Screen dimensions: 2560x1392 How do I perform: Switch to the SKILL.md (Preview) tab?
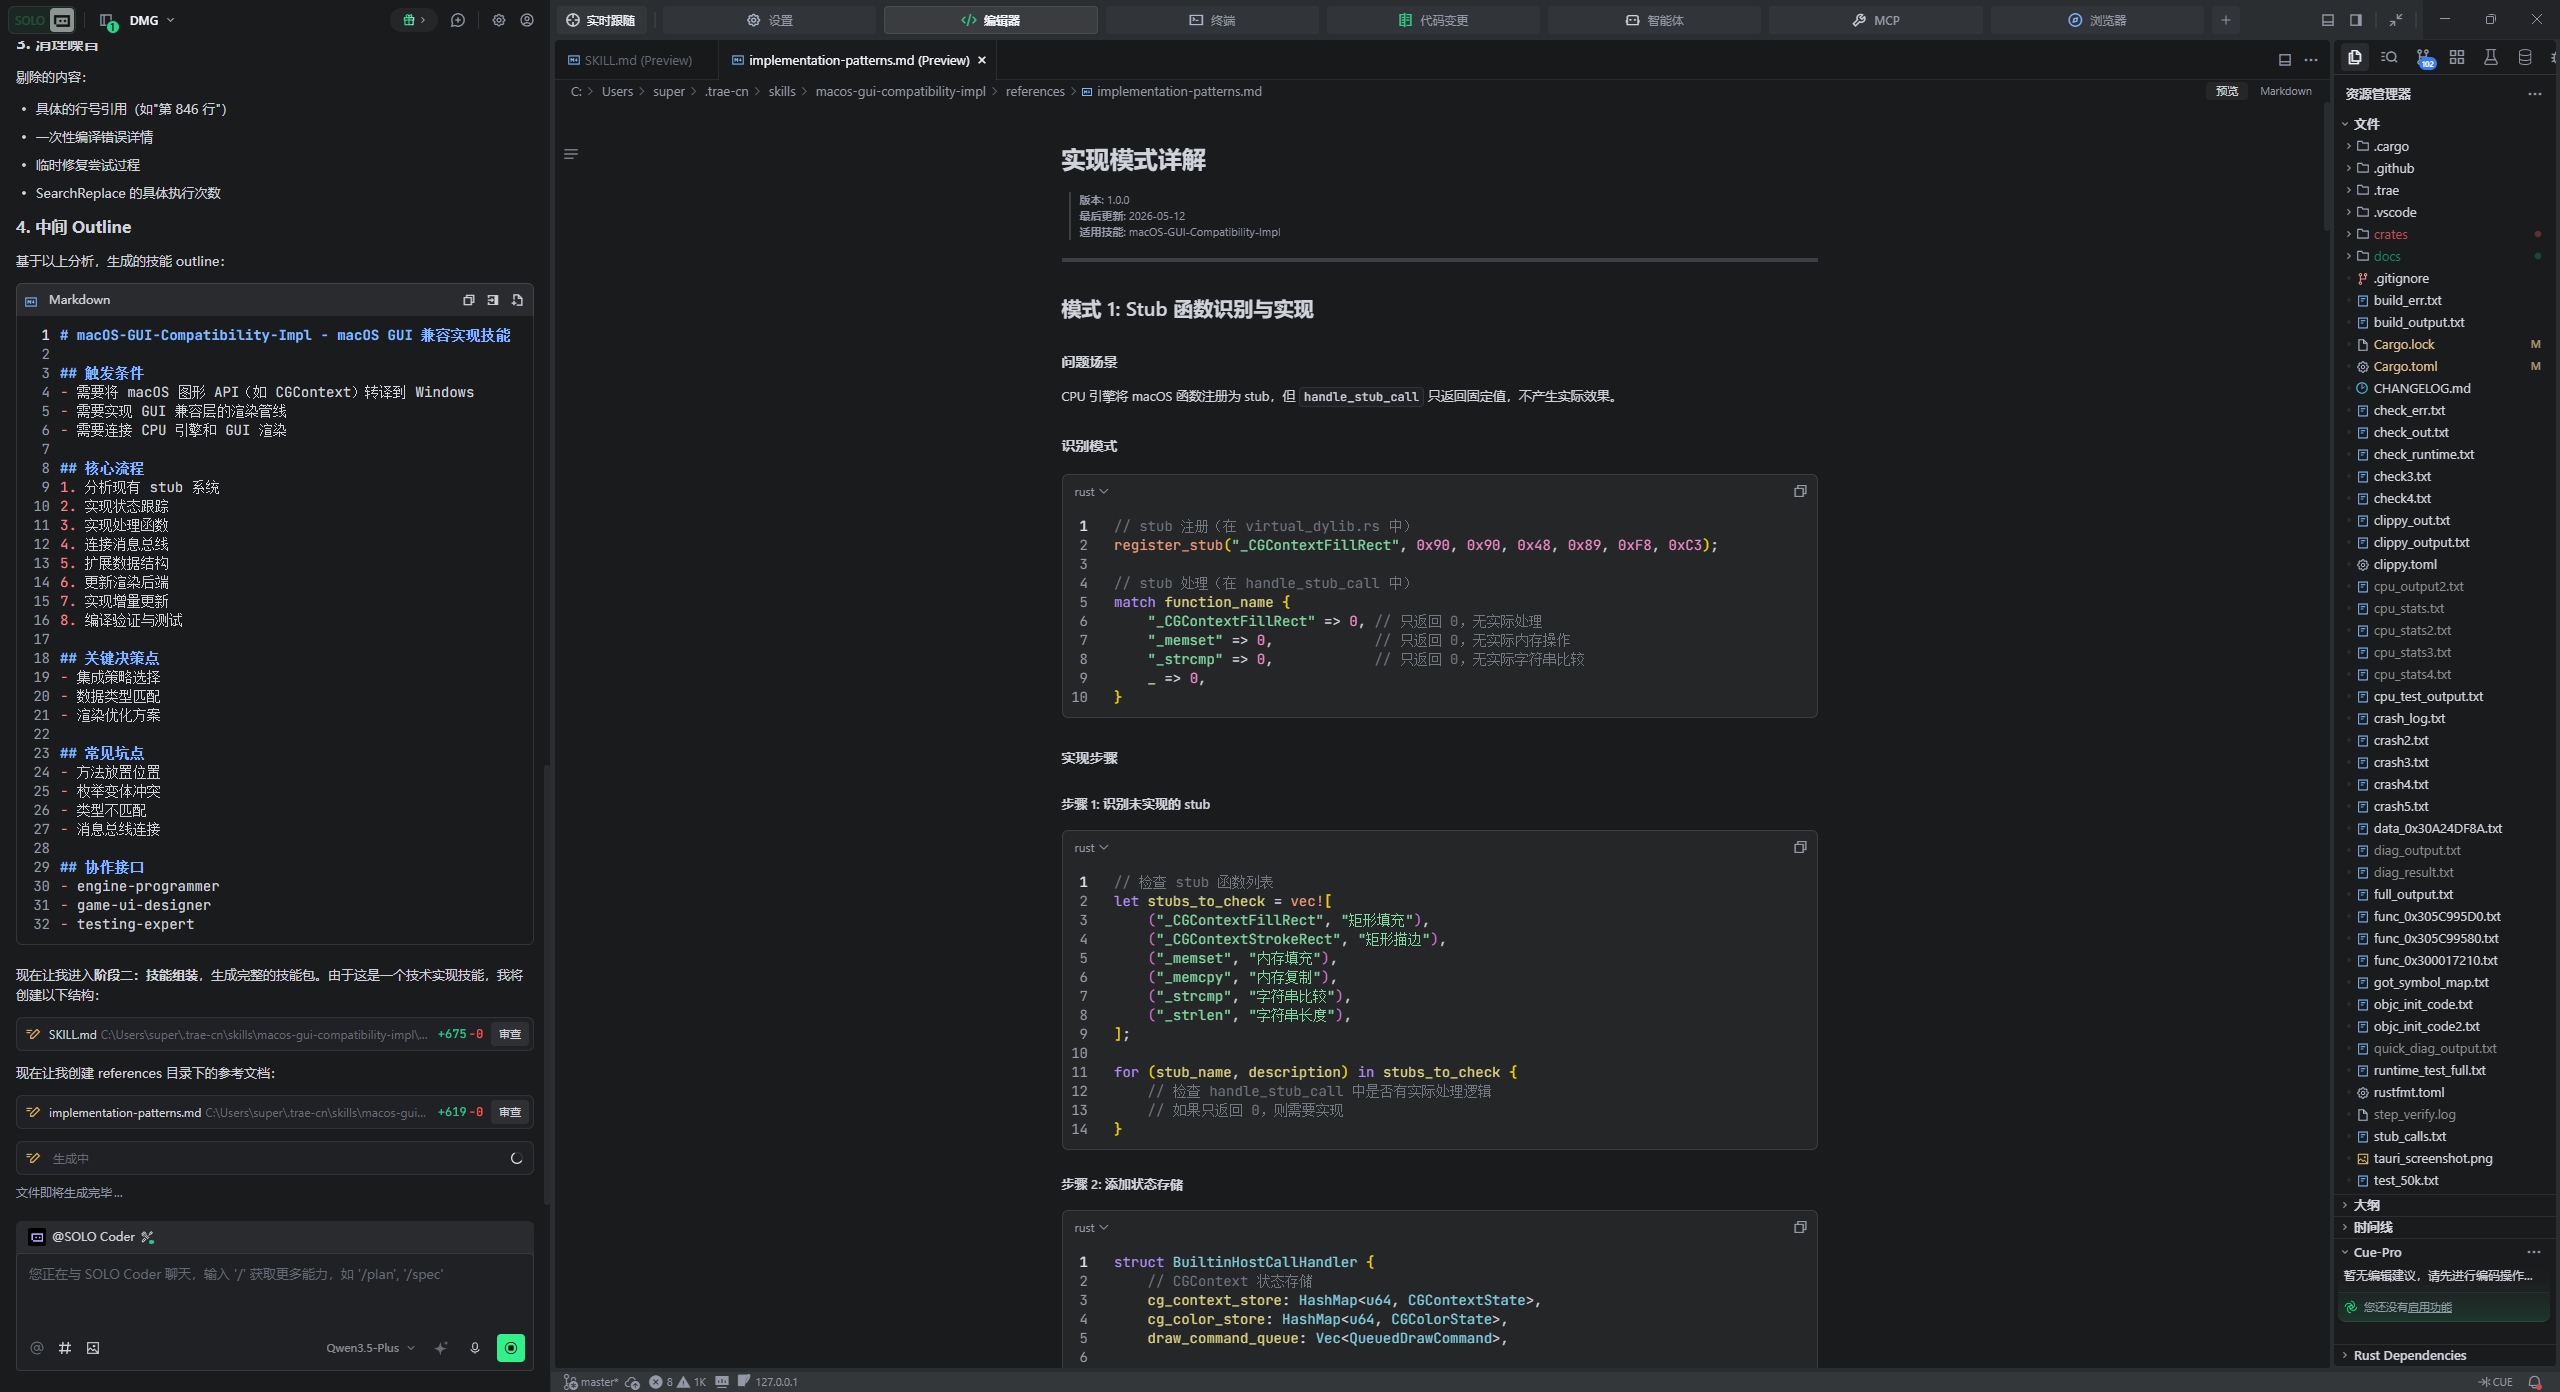637,60
